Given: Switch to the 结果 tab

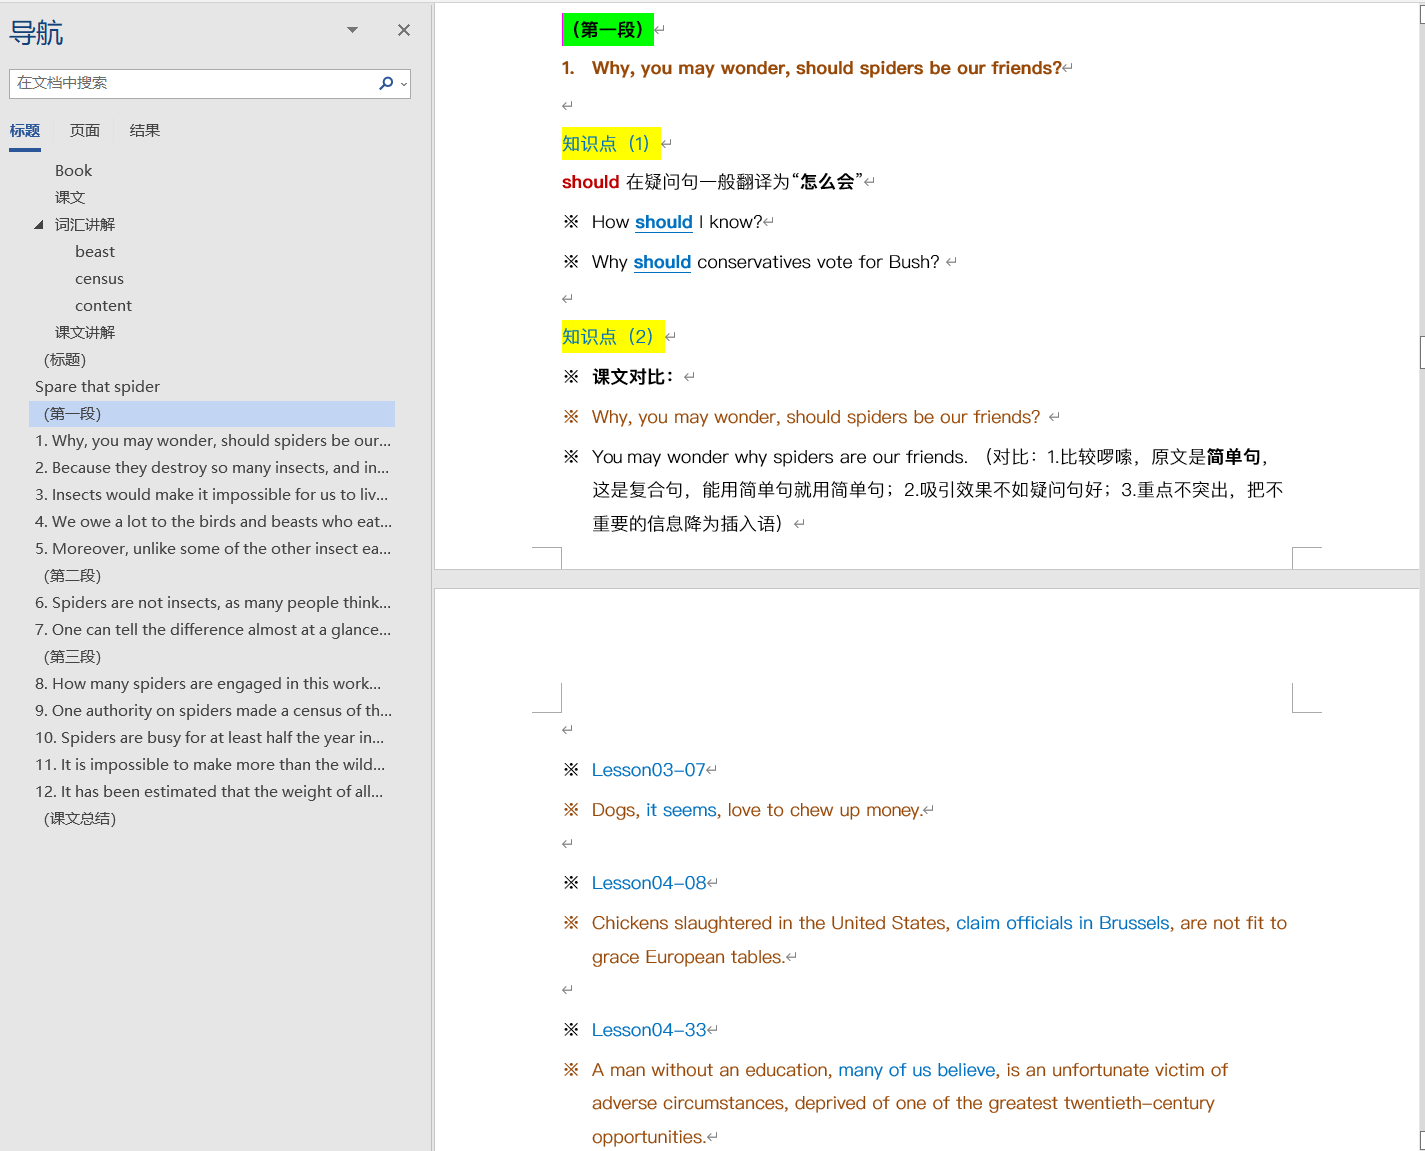Looking at the screenshot, I should (x=145, y=130).
